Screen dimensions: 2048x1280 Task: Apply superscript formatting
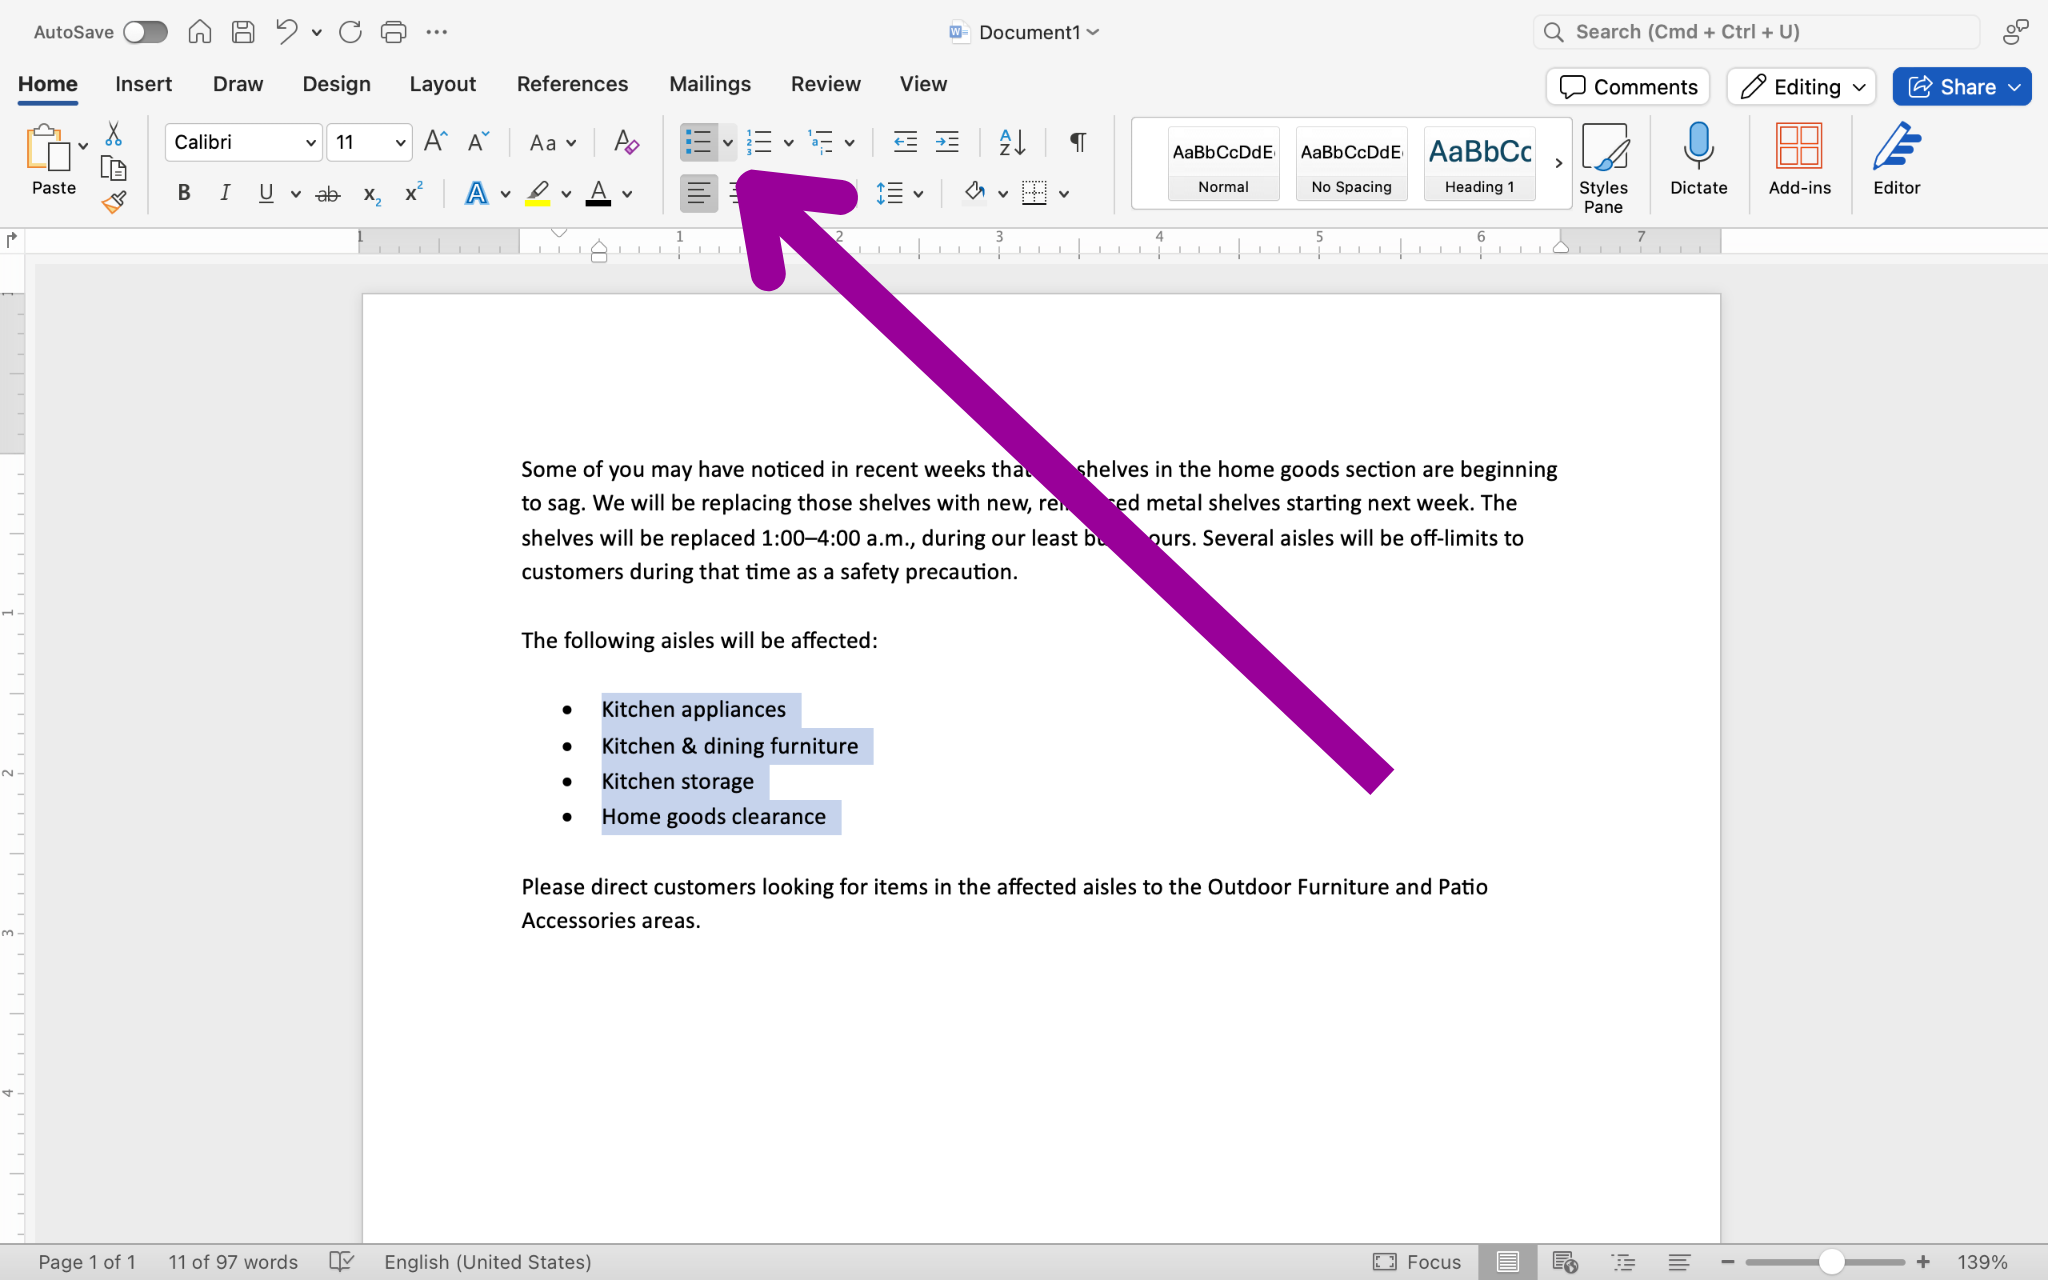[x=413, y=192]
